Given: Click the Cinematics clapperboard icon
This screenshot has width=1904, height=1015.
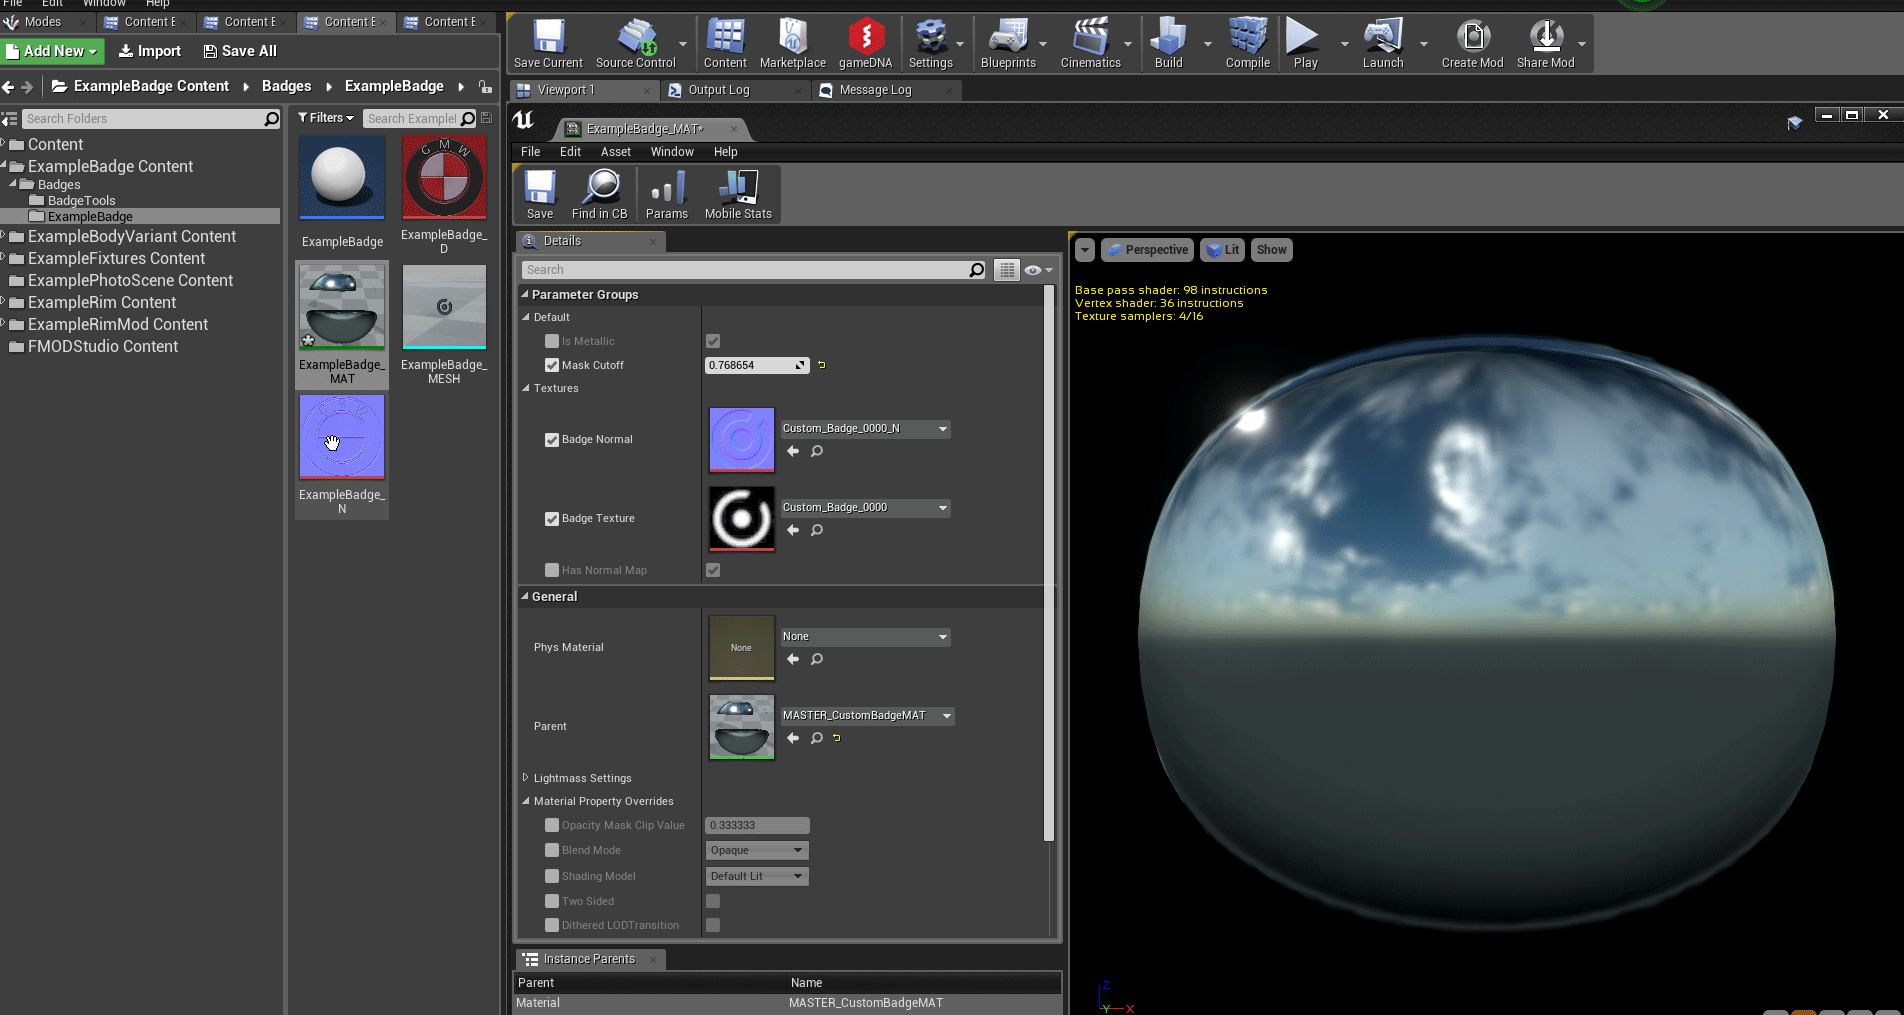Looking at the screenshot, I should [x=1089, y=38].
